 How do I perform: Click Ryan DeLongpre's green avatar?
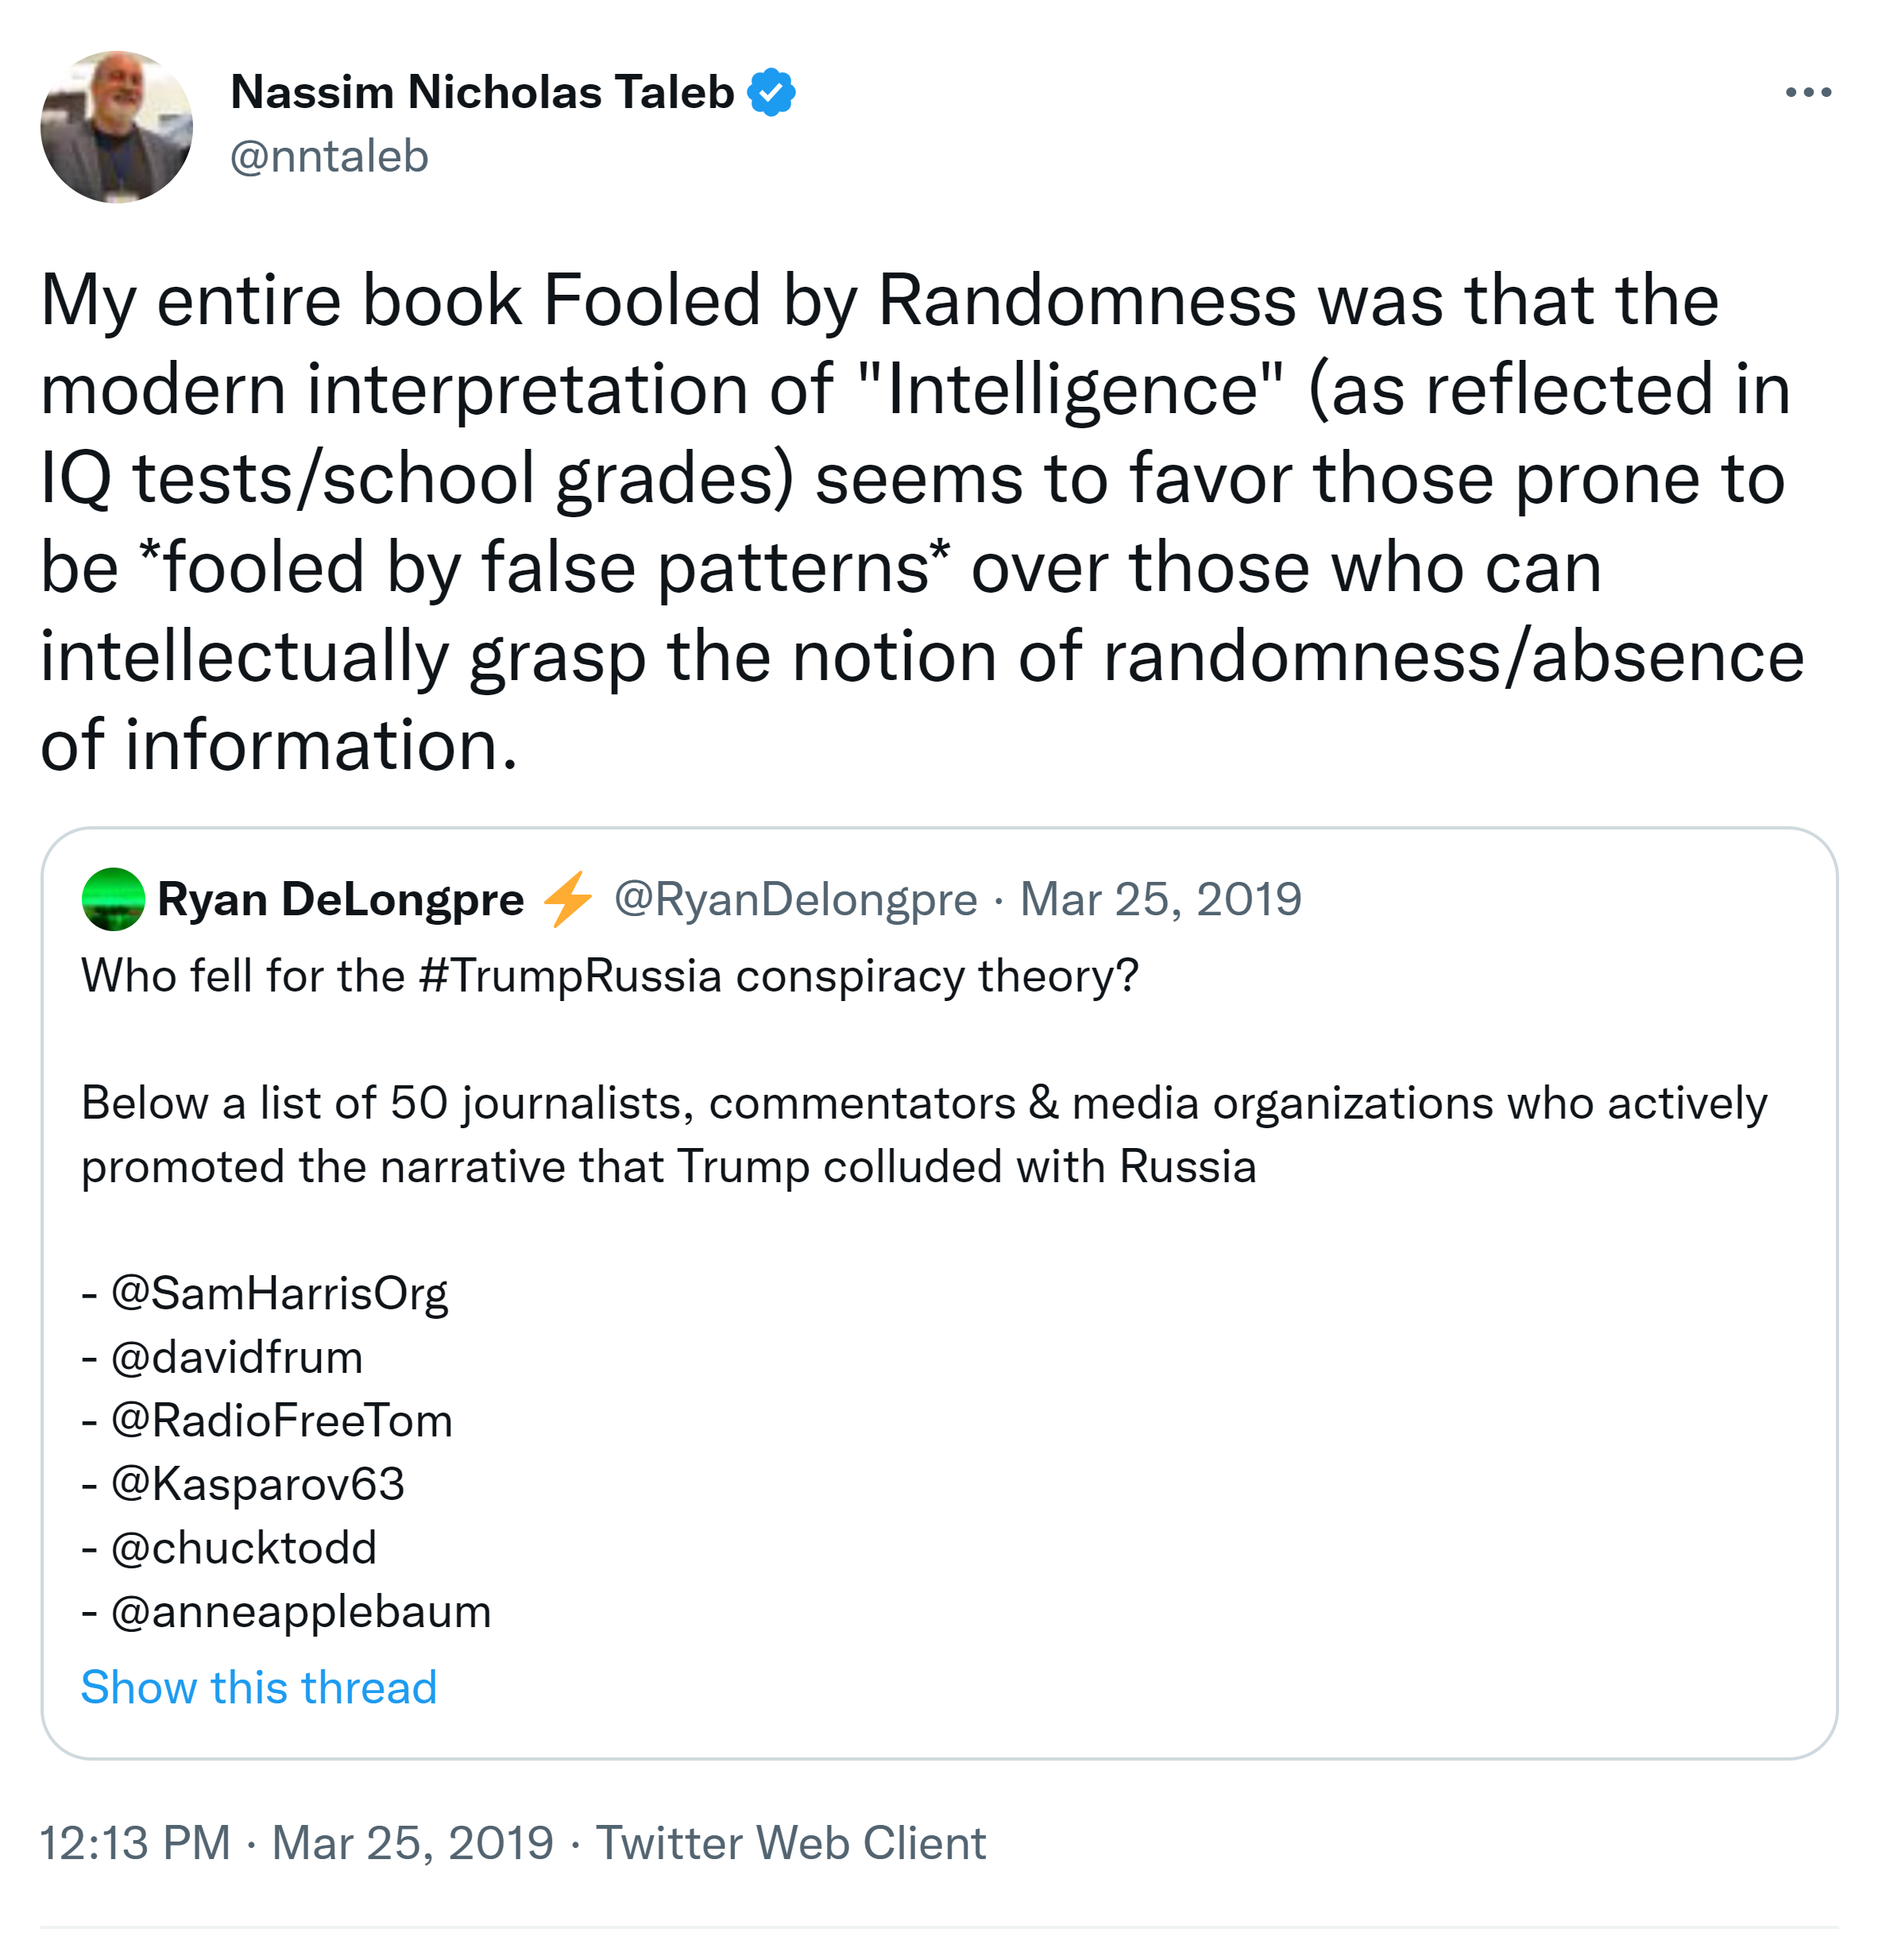113,899
